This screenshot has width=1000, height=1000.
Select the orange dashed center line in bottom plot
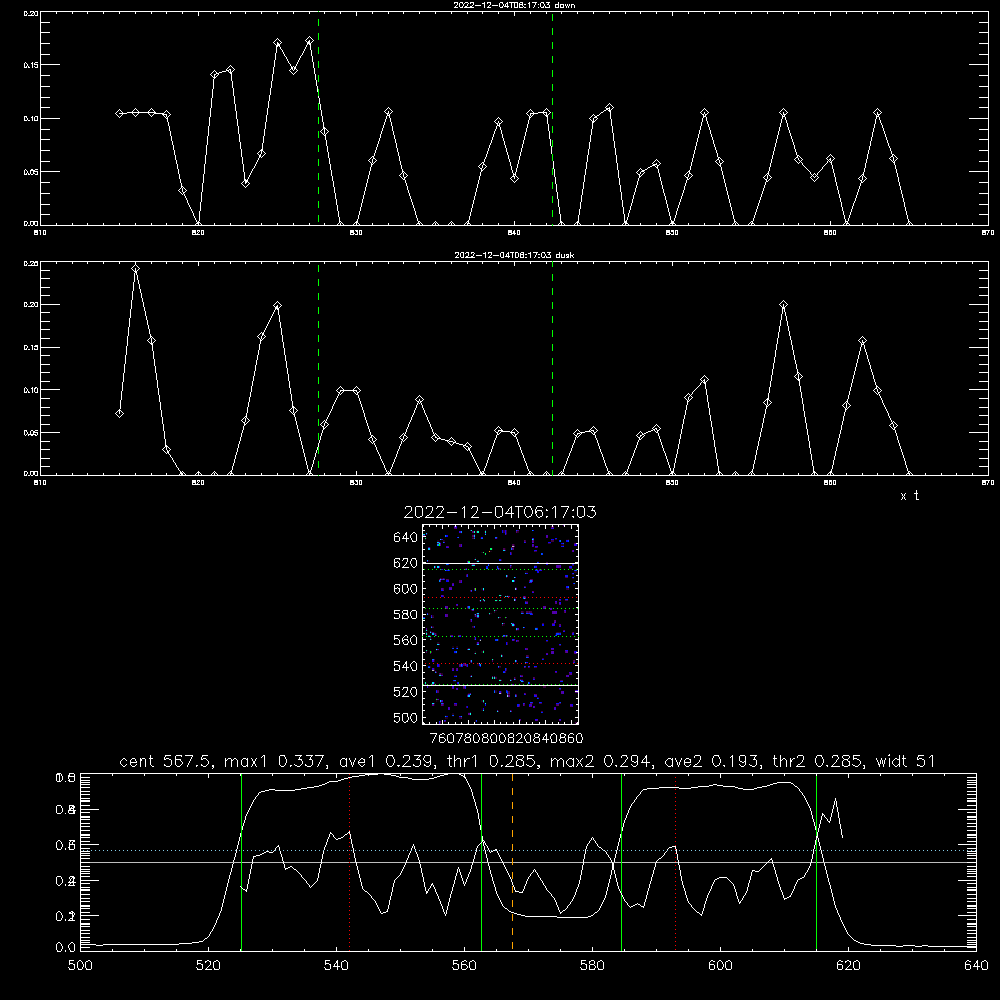point(512,861)
